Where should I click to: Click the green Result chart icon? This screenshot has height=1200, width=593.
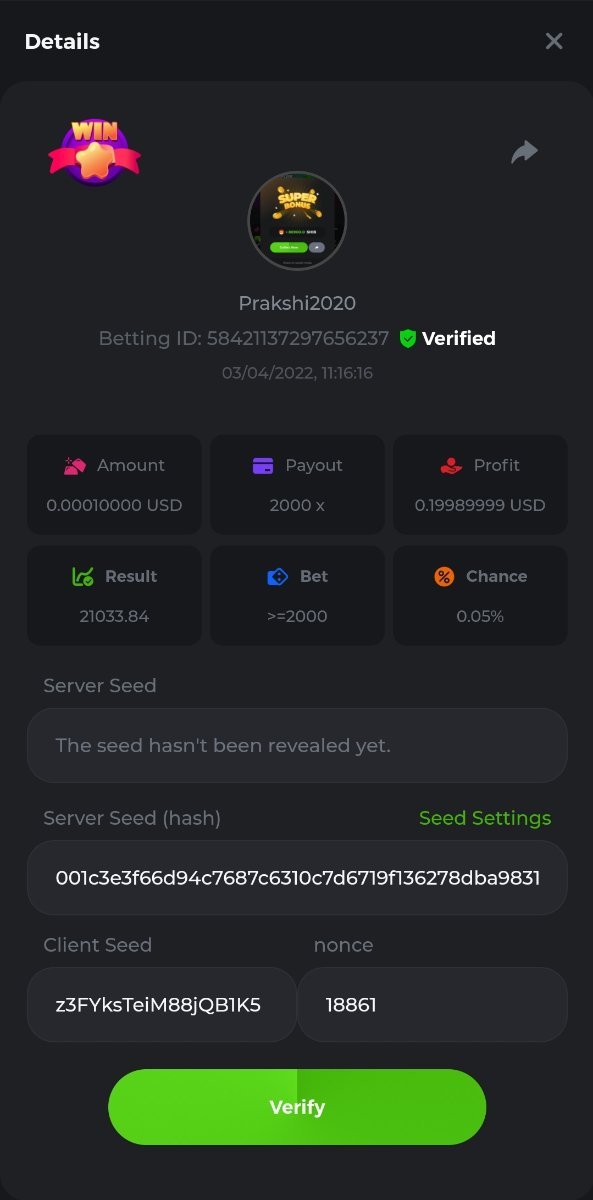(x=83, y=576)
